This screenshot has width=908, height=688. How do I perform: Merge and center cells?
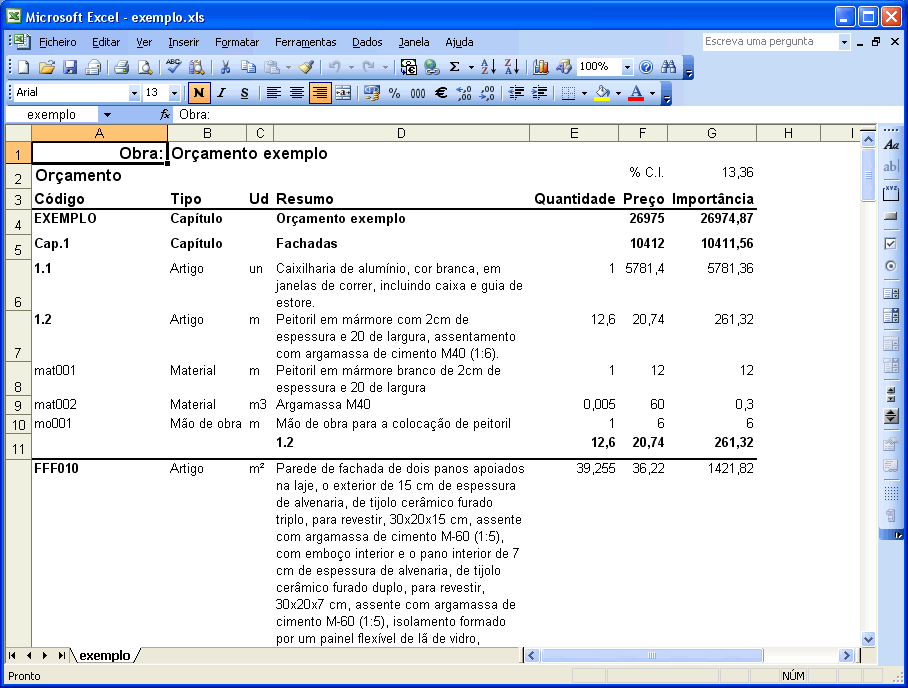coord(343,93)
